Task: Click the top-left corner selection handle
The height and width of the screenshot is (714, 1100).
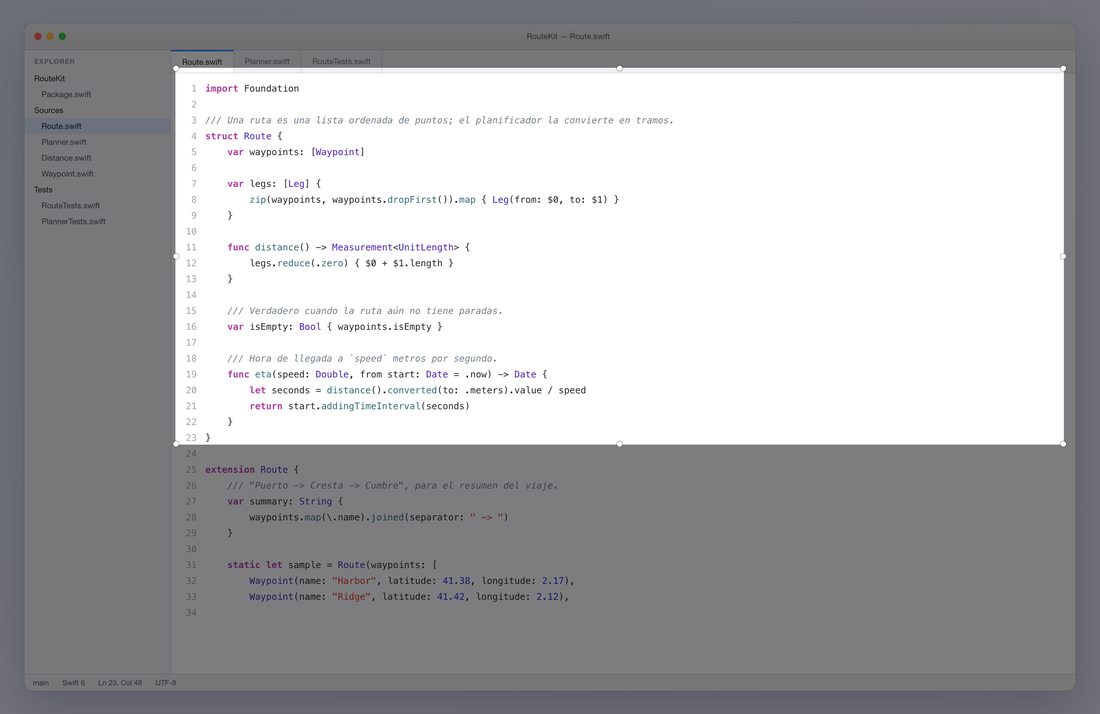Action: (x=175, y=68)
